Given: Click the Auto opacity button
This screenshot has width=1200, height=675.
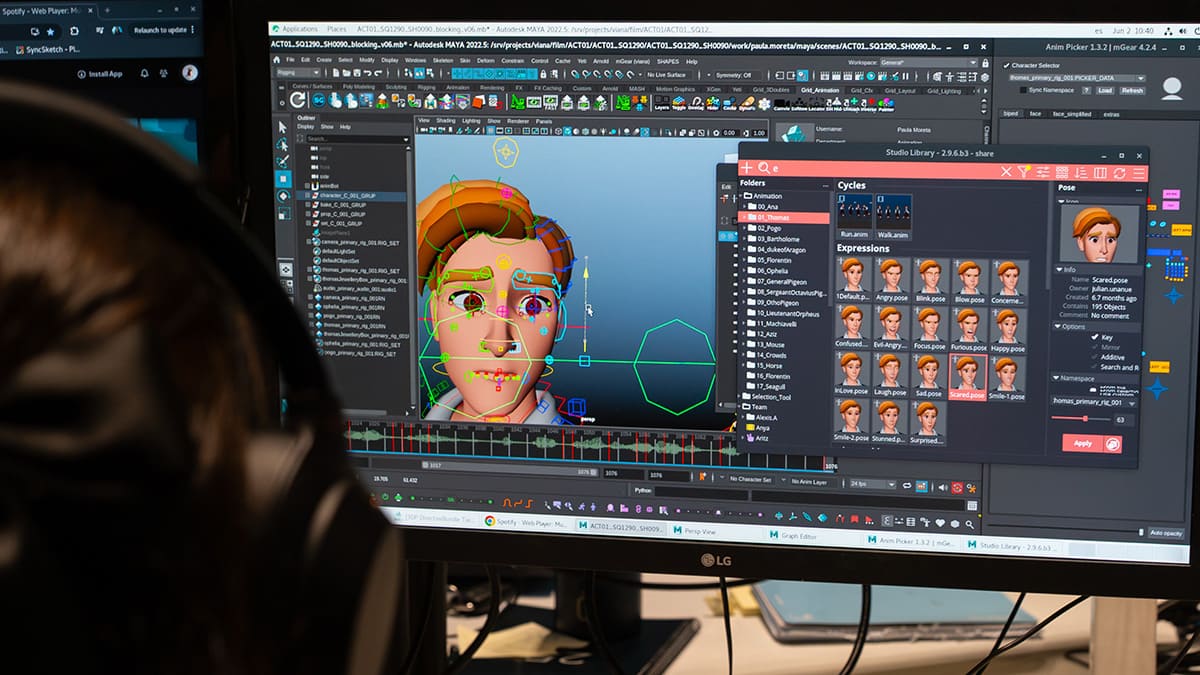Looking at the screenshot, I should click(x=1165, y=533).
